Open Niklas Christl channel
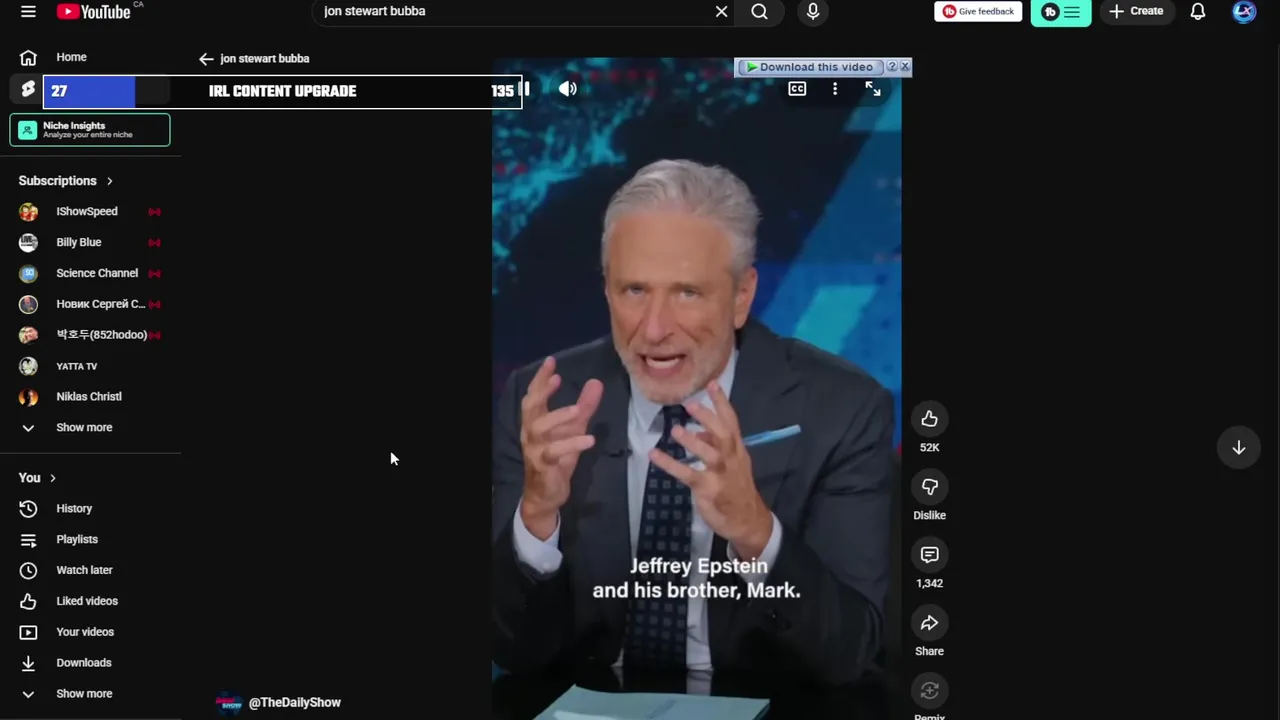Screen dimensions: 1280x720 pyautogui.click(x=90, y=397)
